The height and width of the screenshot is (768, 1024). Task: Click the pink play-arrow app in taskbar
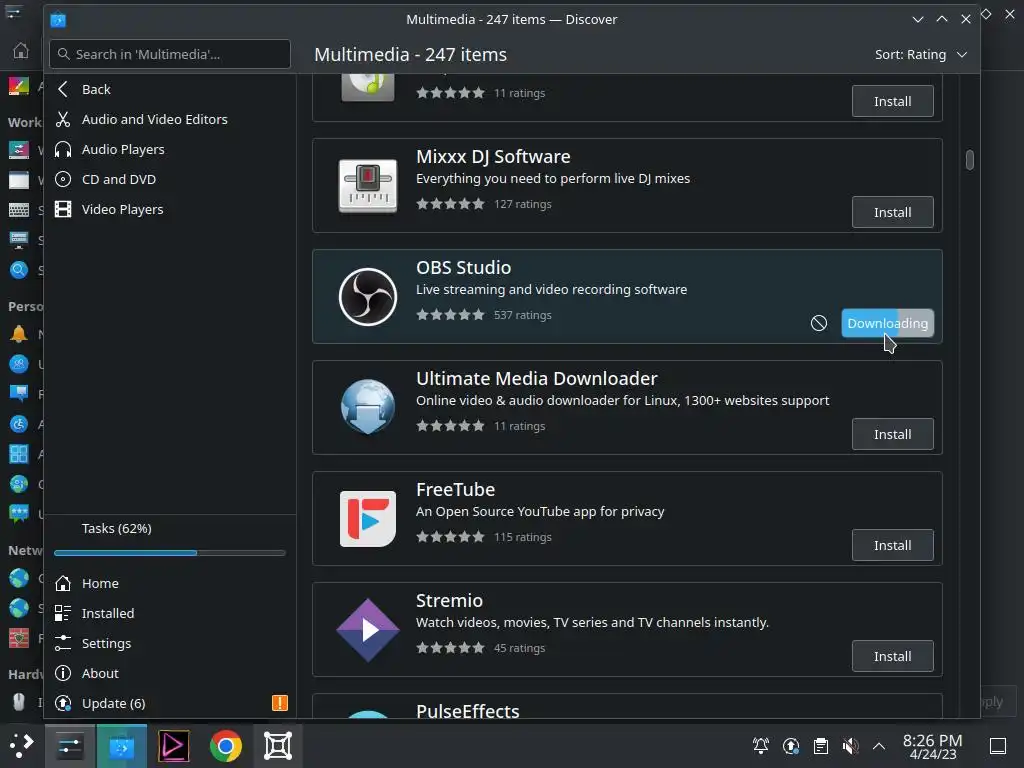(x=174, y=746)
